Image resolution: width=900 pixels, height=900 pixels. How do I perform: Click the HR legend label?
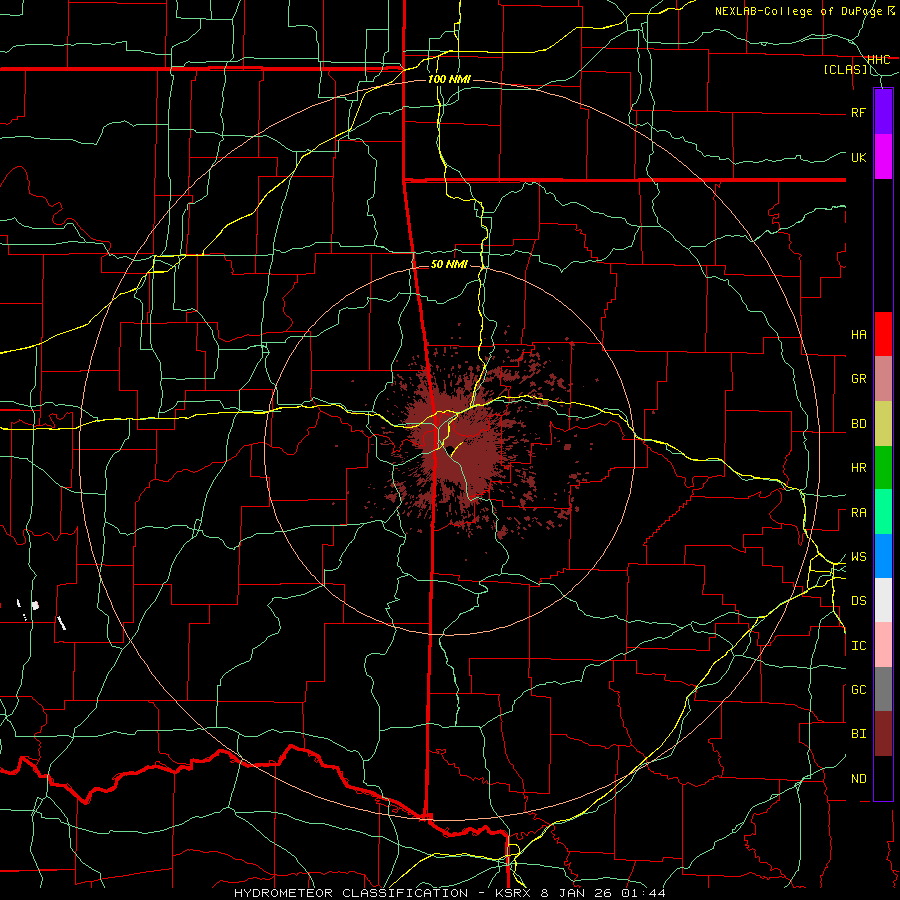[x=858, y=468]
